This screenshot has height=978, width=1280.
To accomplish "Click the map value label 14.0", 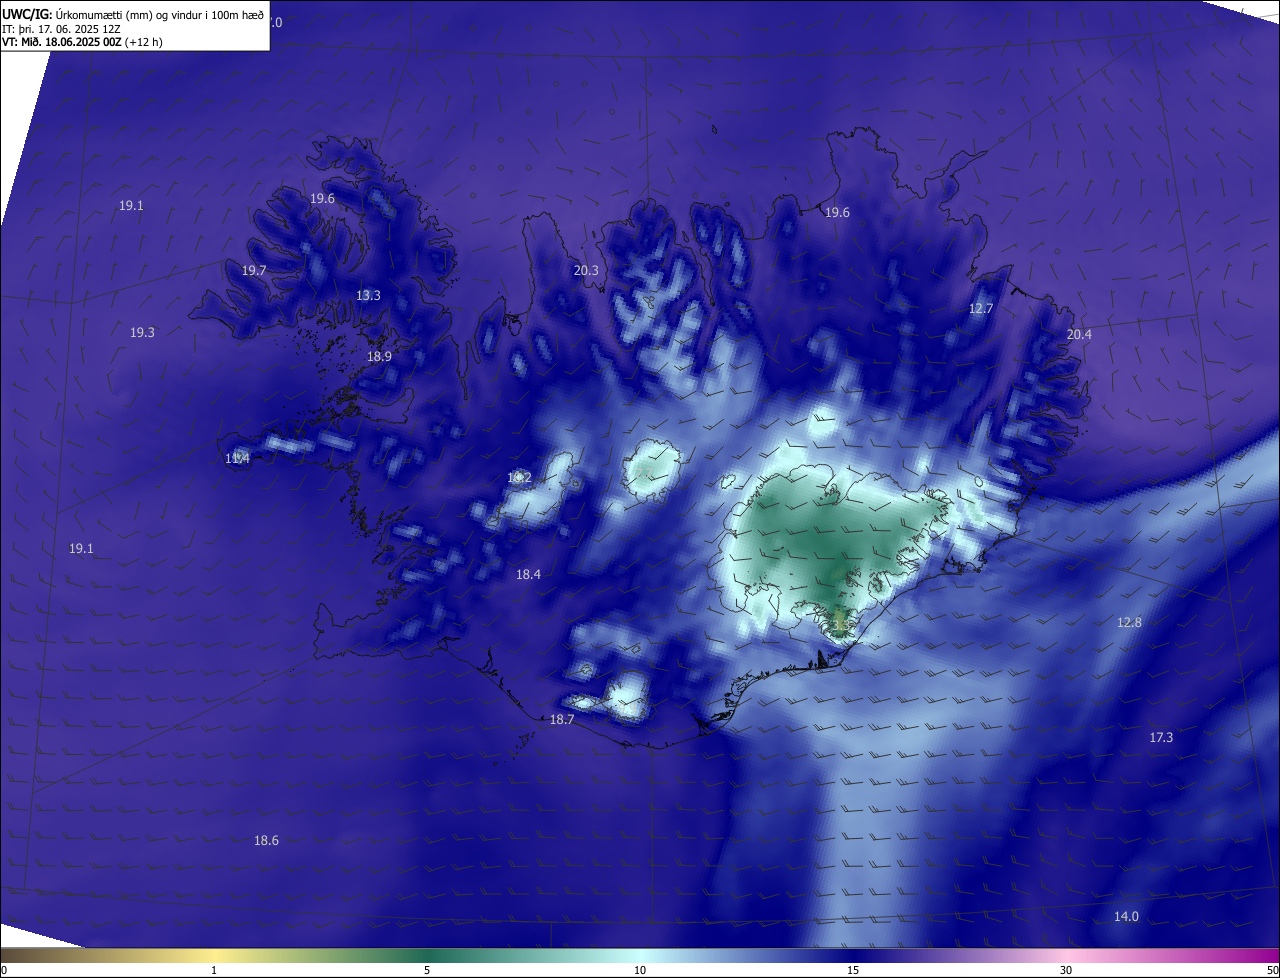I will click(1126, 917).
